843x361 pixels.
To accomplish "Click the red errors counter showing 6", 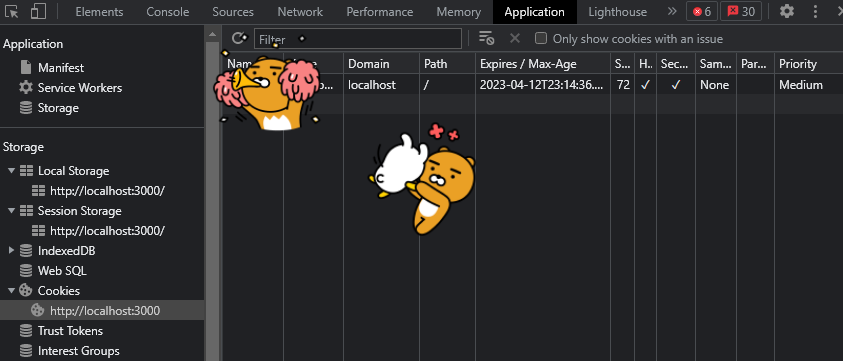I will [702, 12].
